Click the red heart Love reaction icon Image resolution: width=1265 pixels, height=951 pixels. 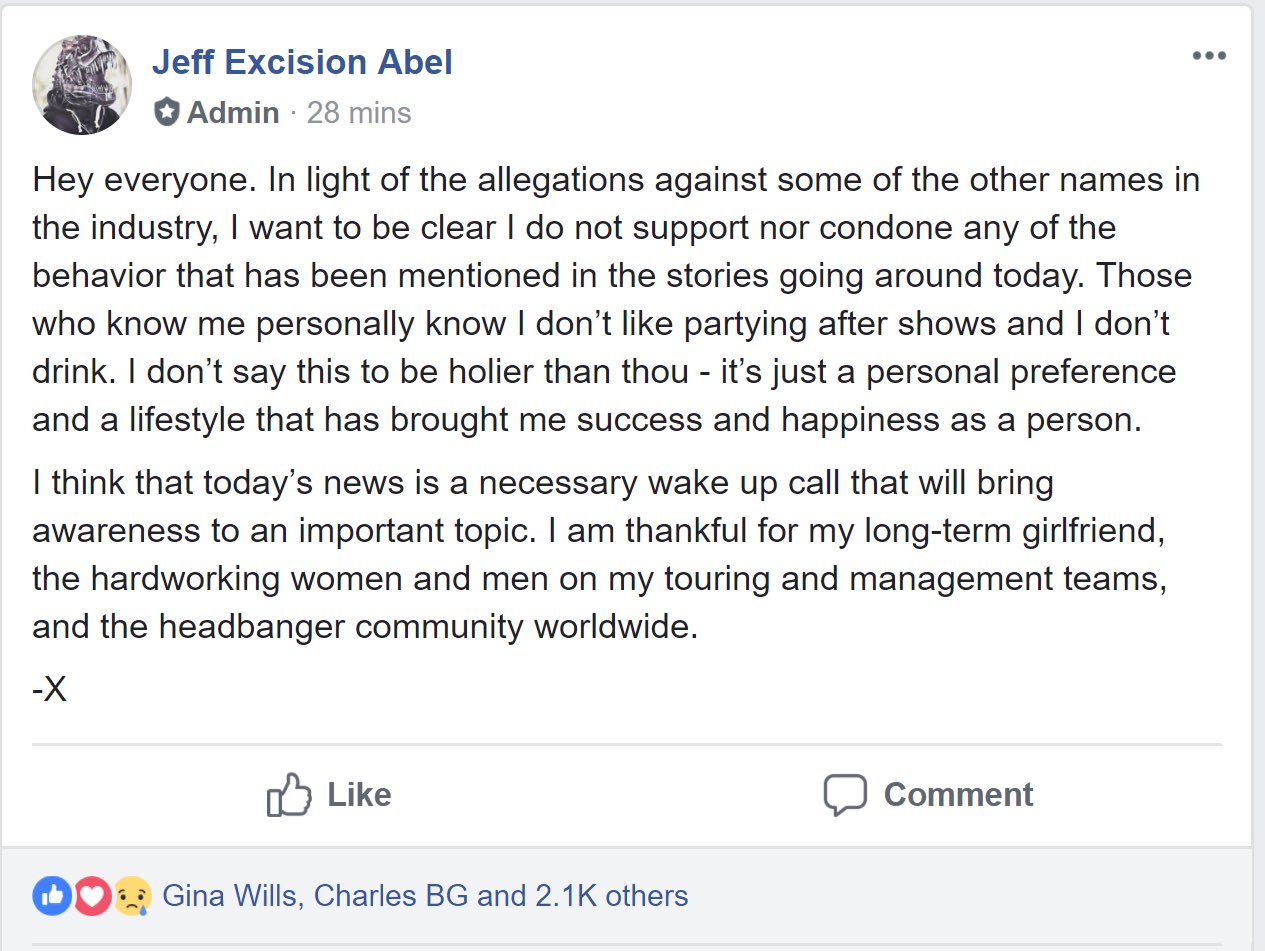92,896
